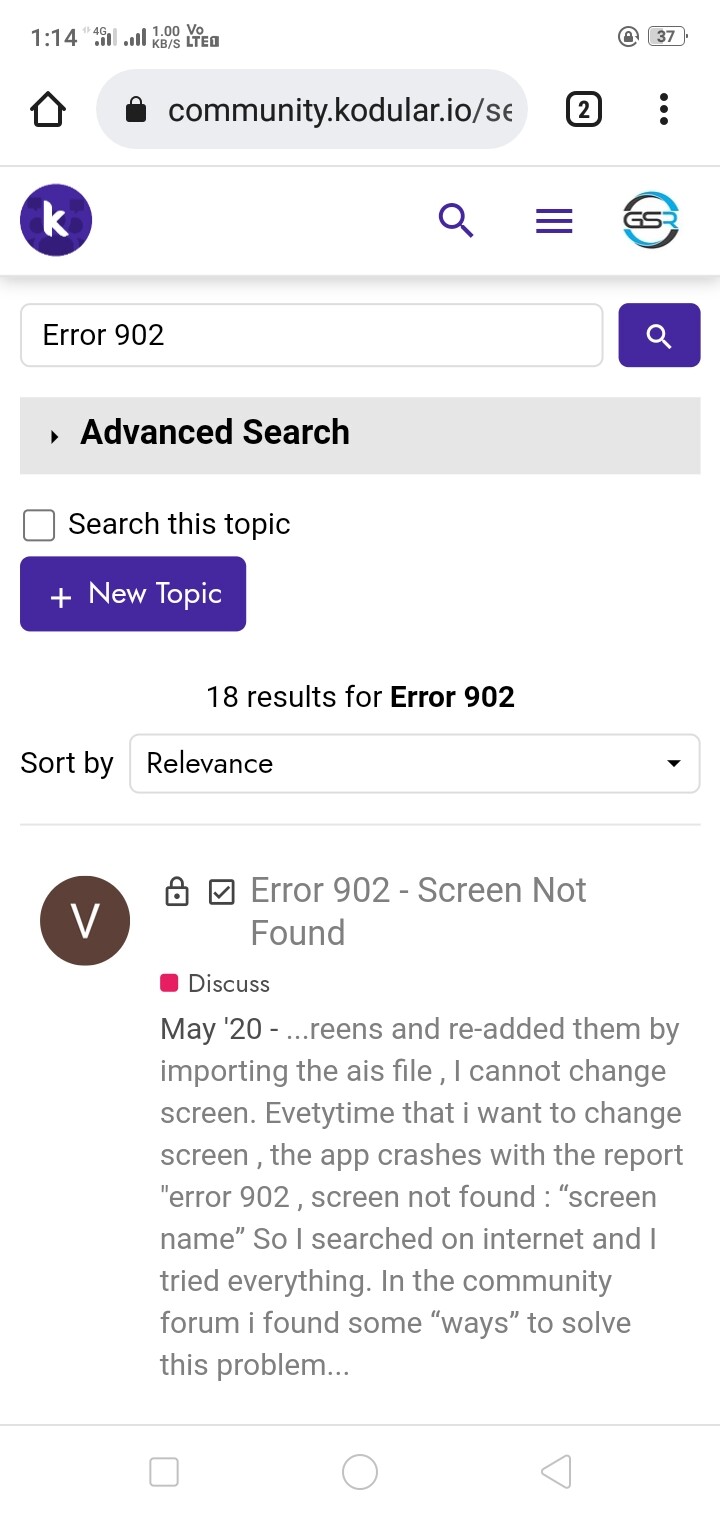Tap the Android home circle button
Screen dimensions: 720x1520
pos(360,1471)
